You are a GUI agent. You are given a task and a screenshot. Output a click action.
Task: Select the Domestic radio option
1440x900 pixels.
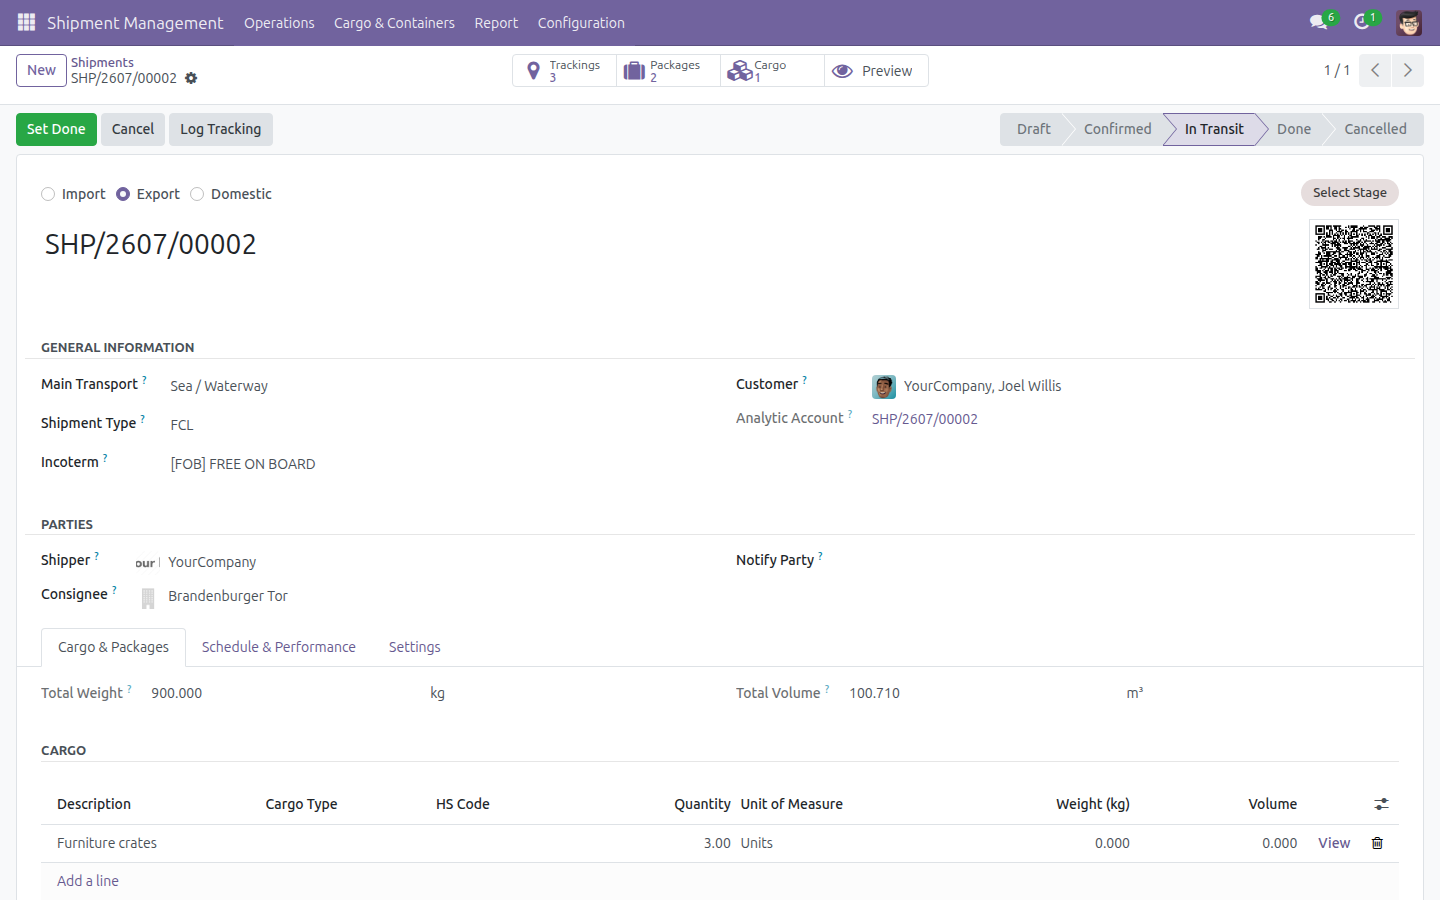[x=197, y=194]
